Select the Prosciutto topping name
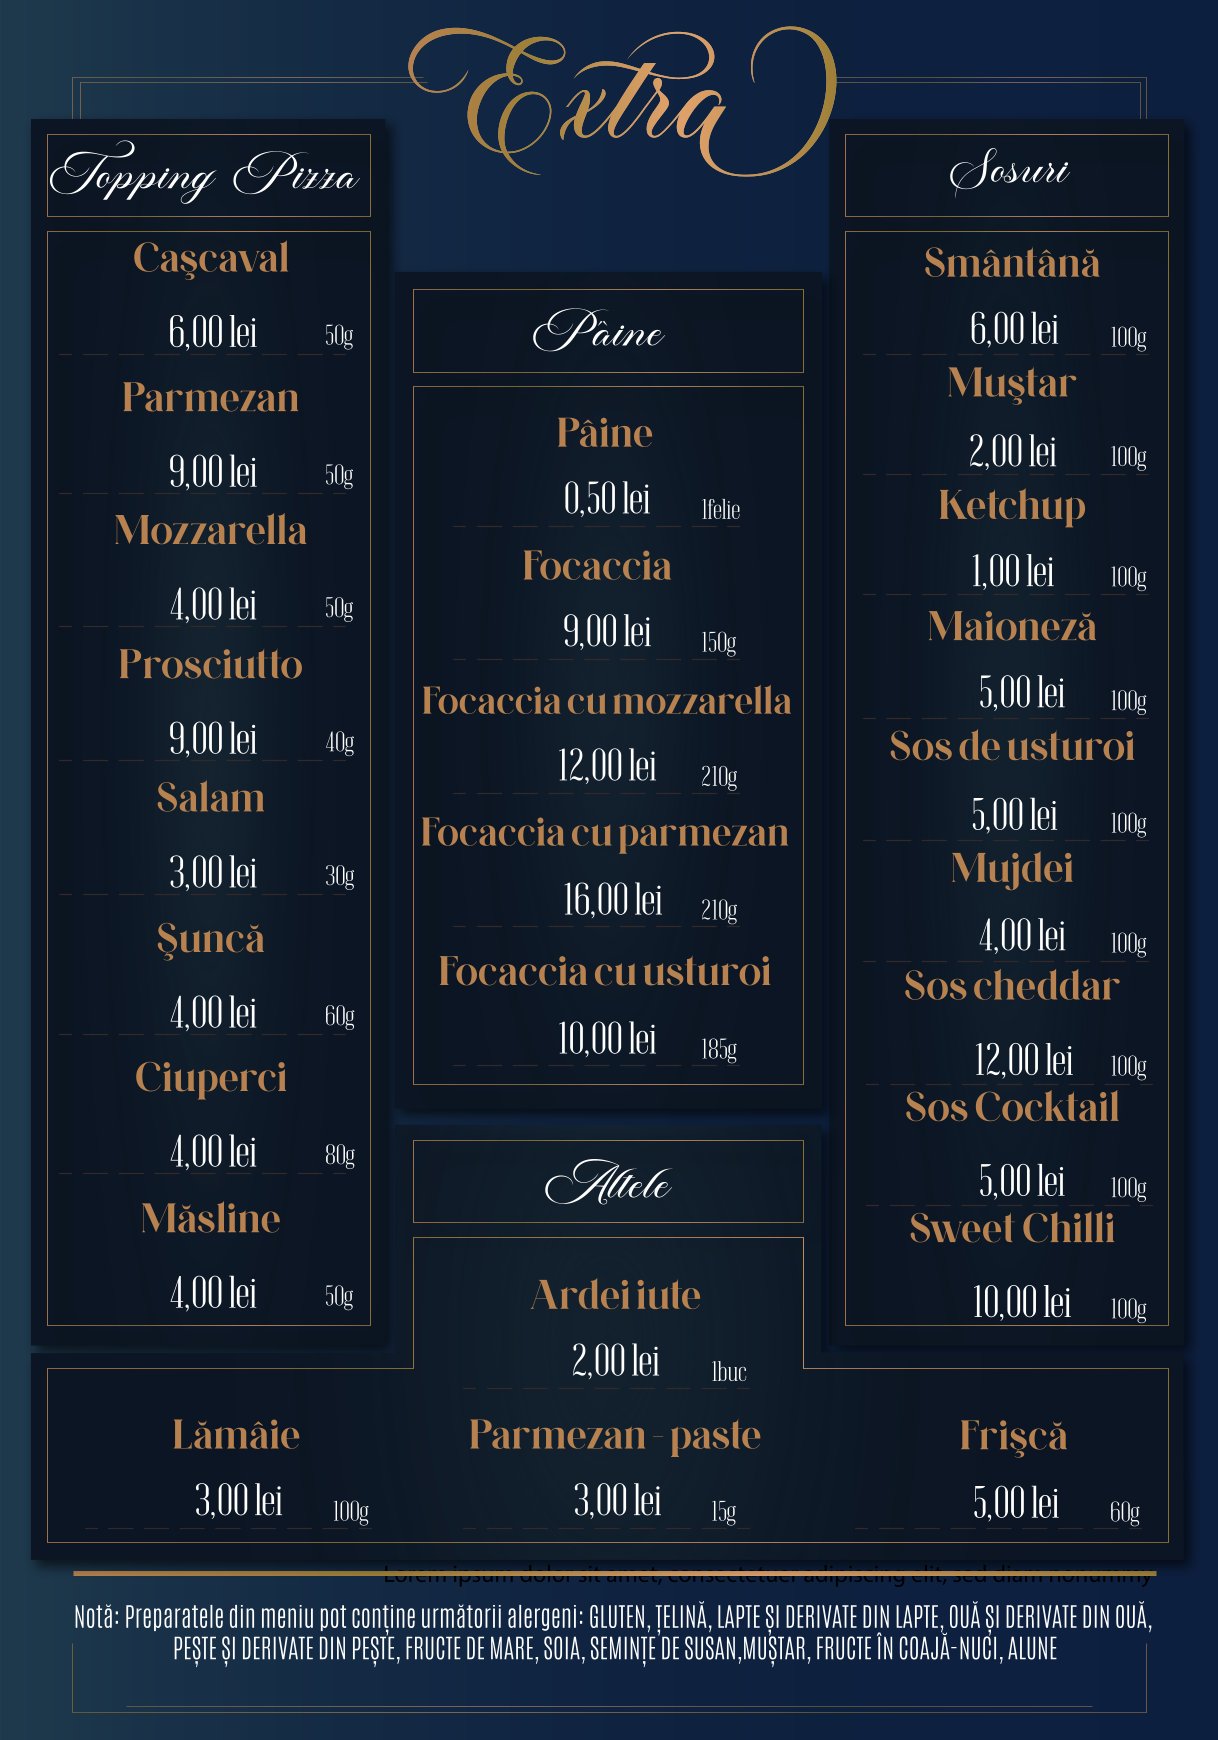 pos(210,665)
